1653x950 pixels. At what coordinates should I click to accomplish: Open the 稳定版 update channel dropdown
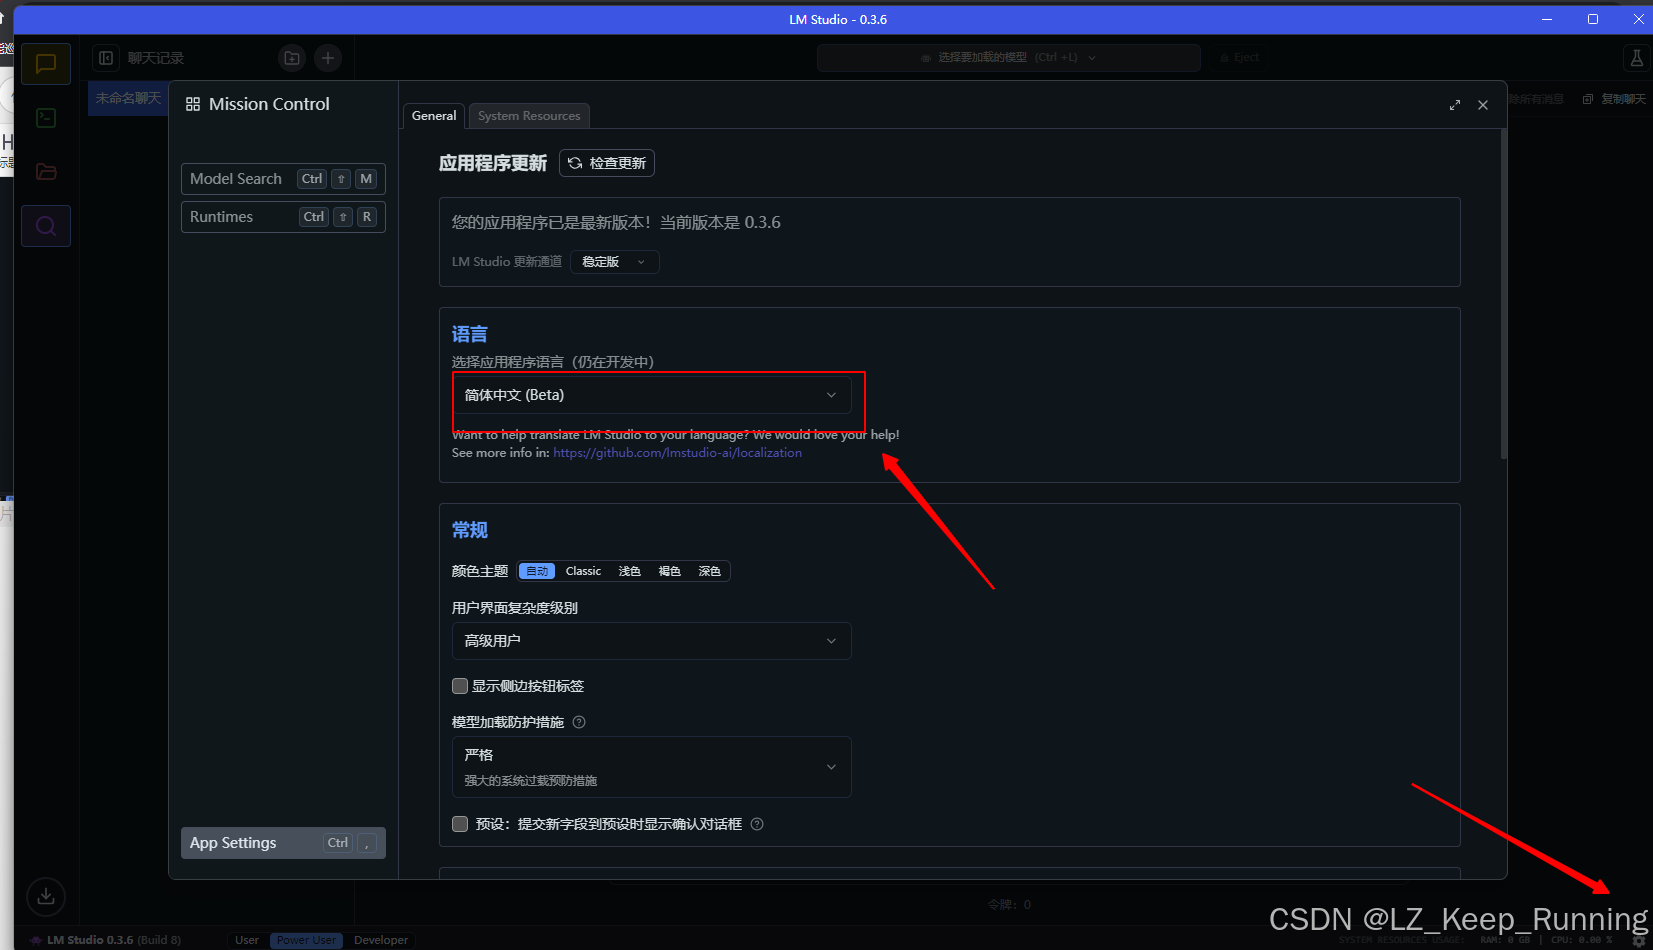[x=615, y=262]
